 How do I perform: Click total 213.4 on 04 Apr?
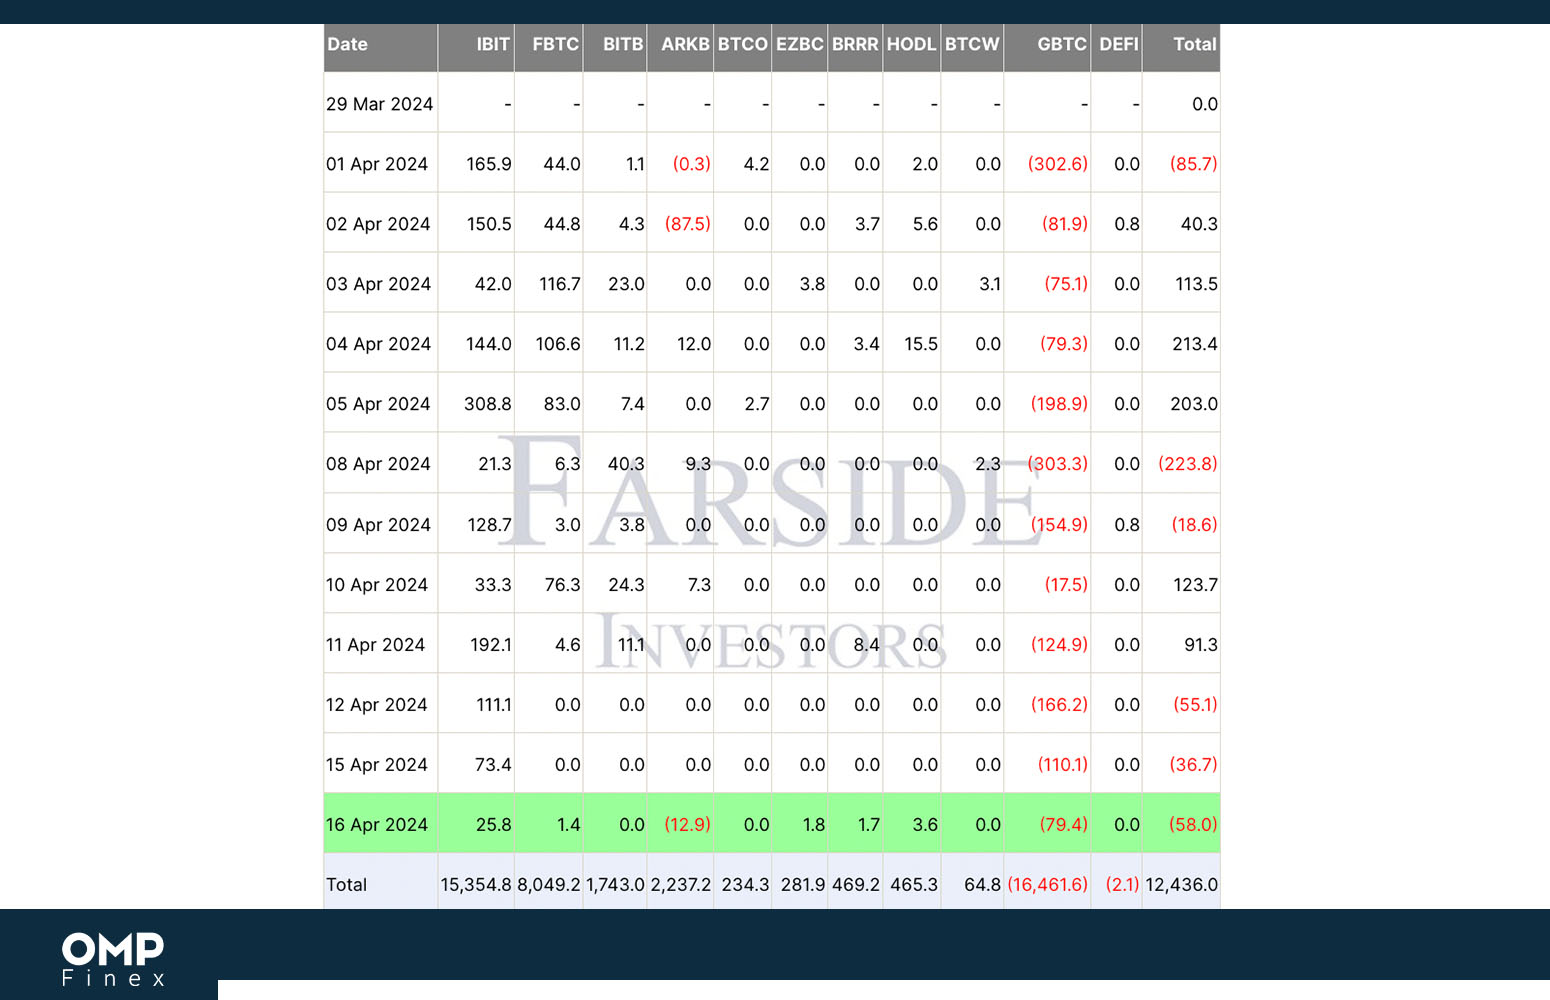click(1195, 344)
